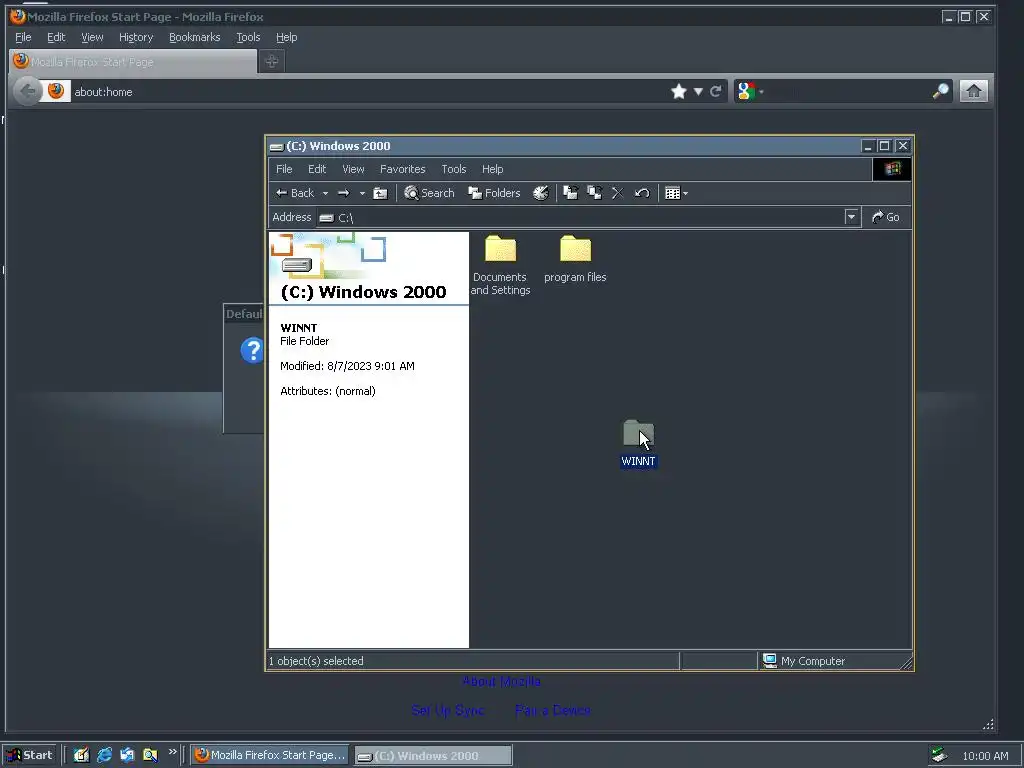The width and height of the screenshot is (1024, 768).
Task: Click the Undo icon in Explorer toolbar
Action: (x=642, y=193)
